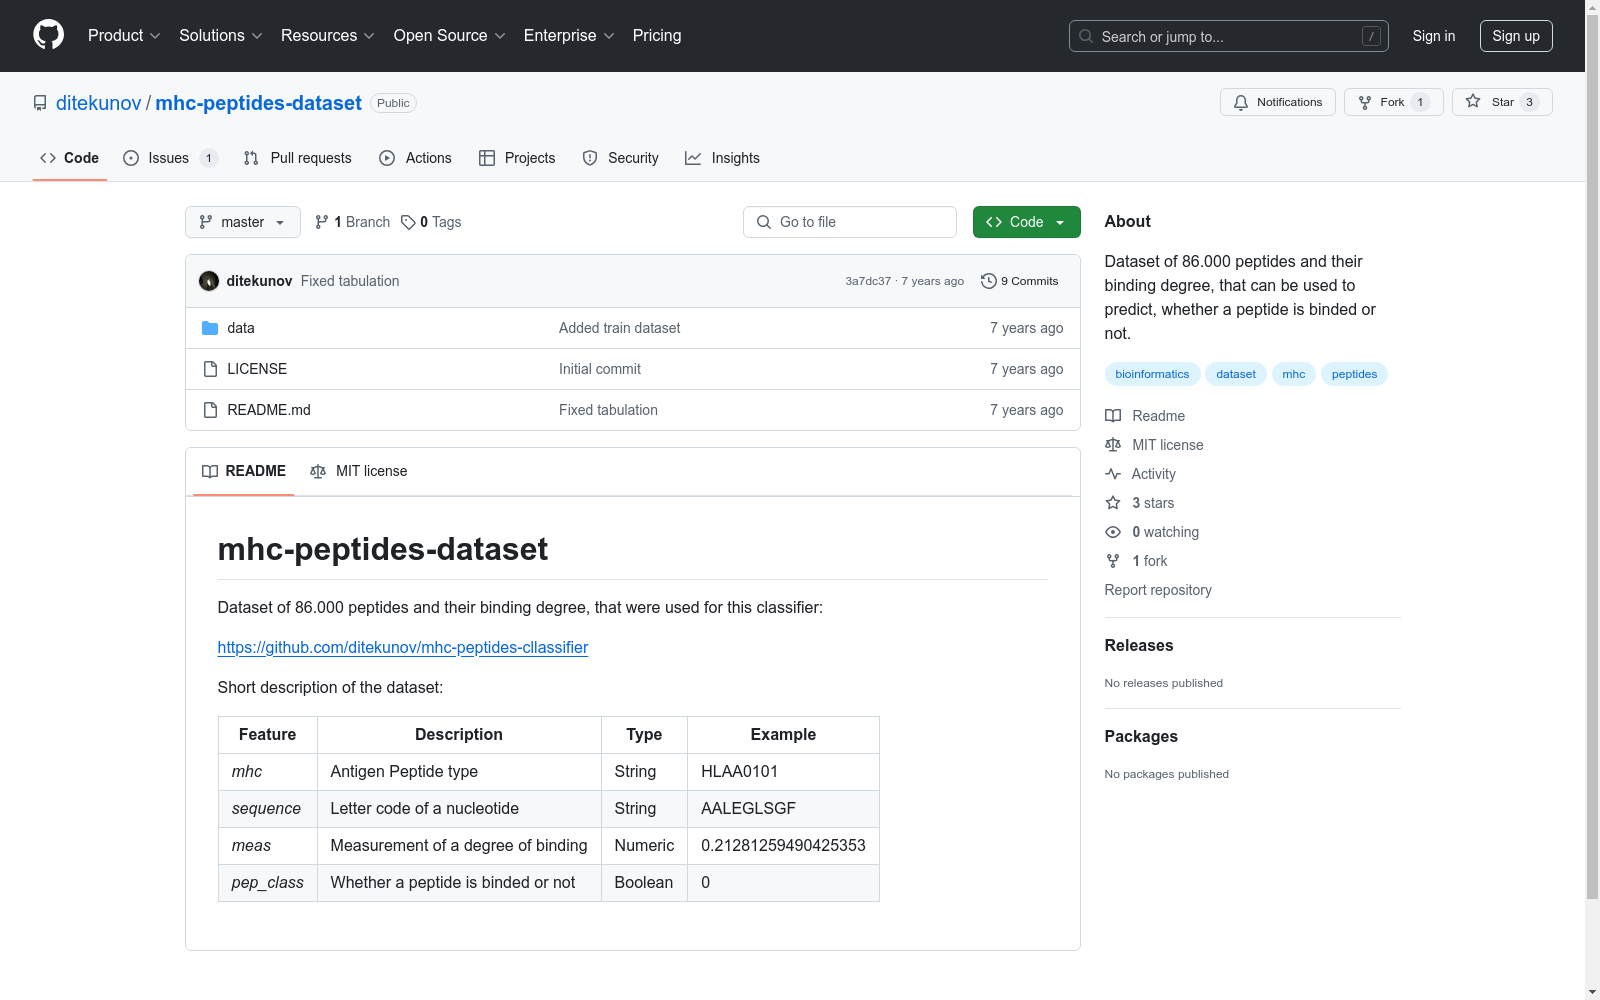Click the LICENSE file icon
The height and width of the screenshot is (1000, 1600).
coord(210,369)
